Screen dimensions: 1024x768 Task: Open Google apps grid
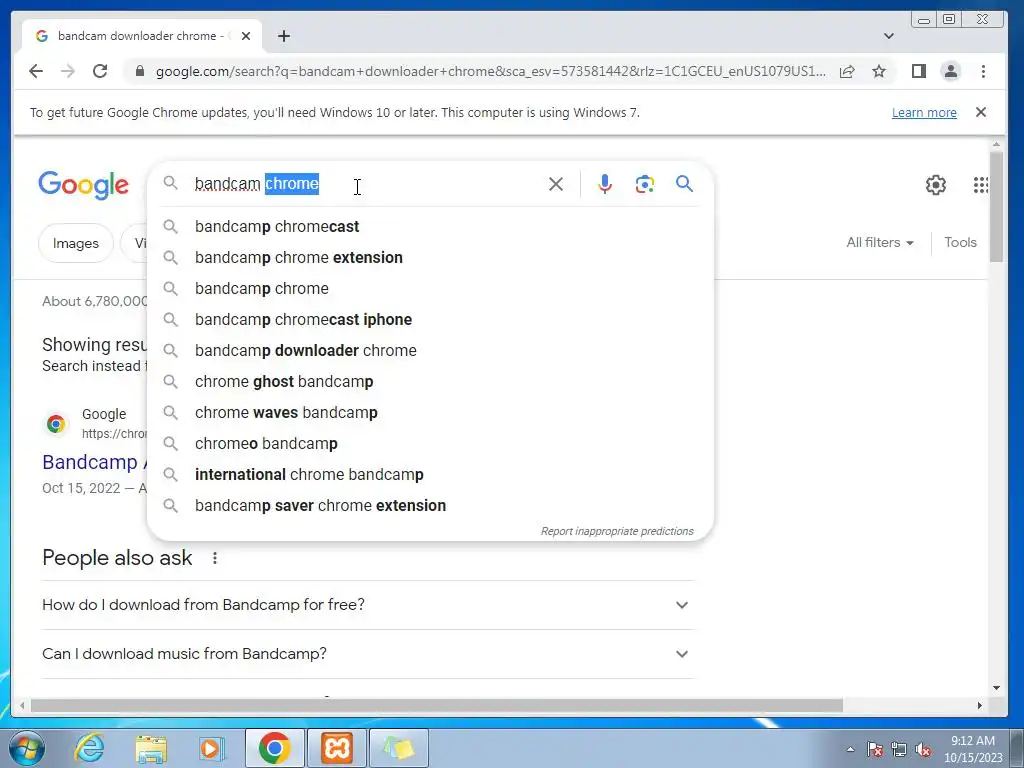click(x=980, y=185)
